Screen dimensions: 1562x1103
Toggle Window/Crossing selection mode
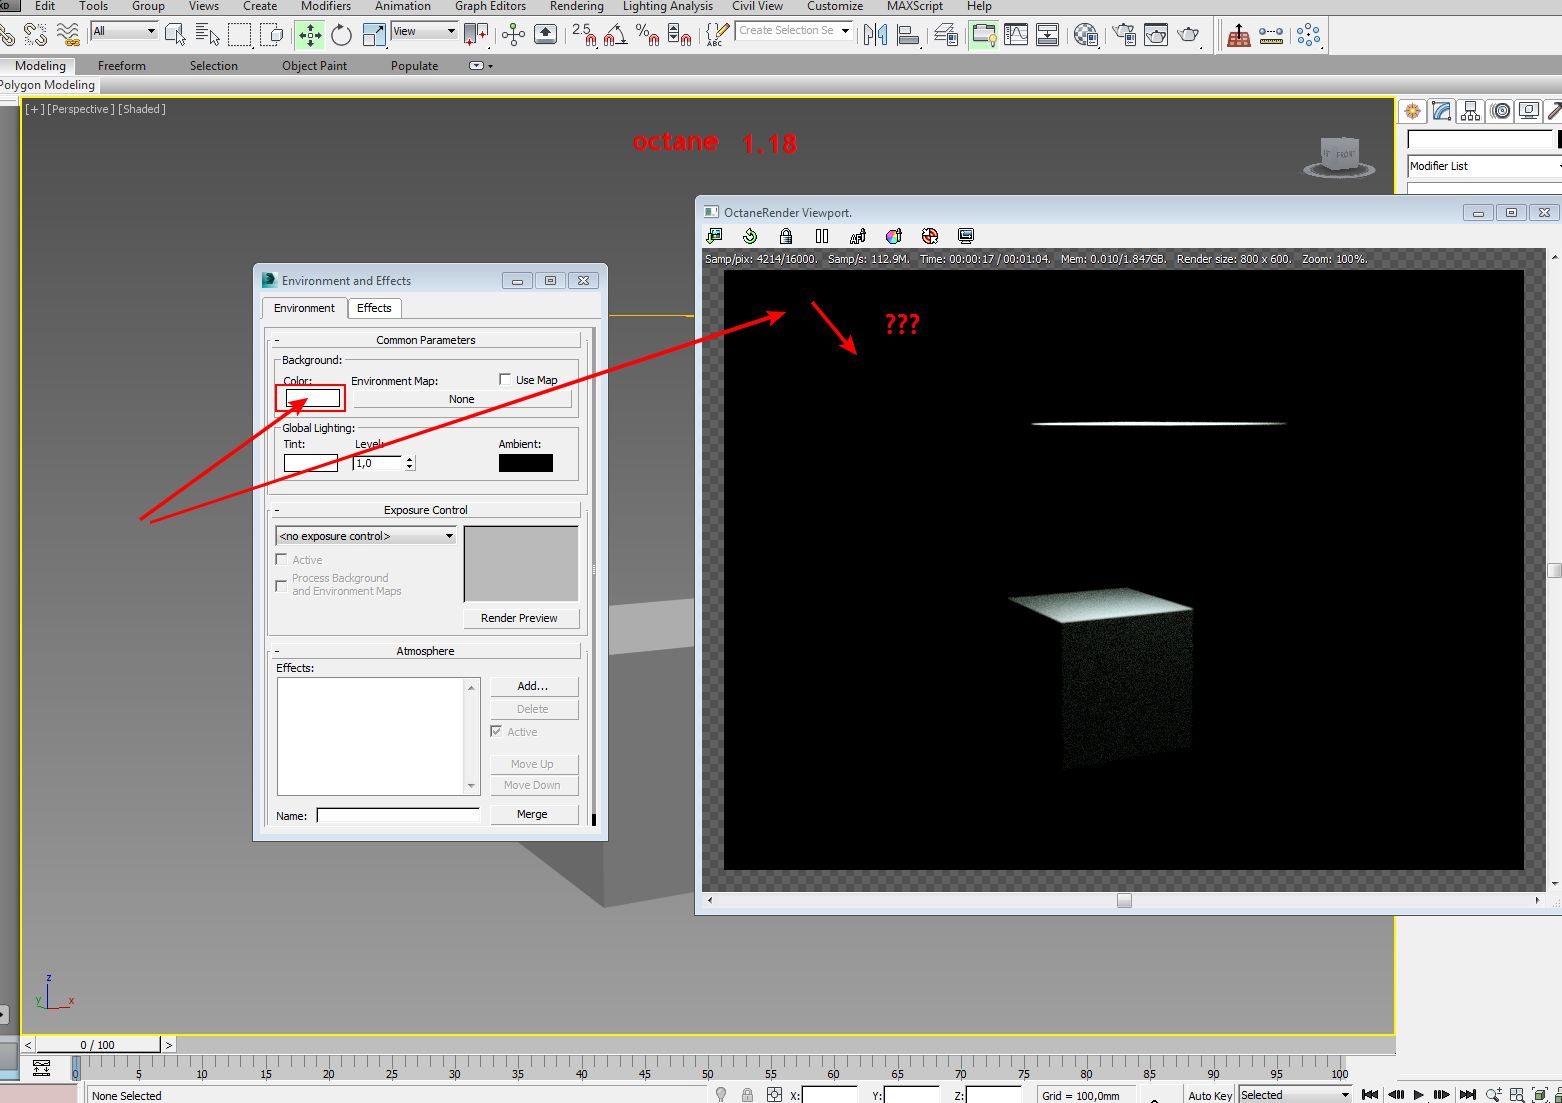272,35
